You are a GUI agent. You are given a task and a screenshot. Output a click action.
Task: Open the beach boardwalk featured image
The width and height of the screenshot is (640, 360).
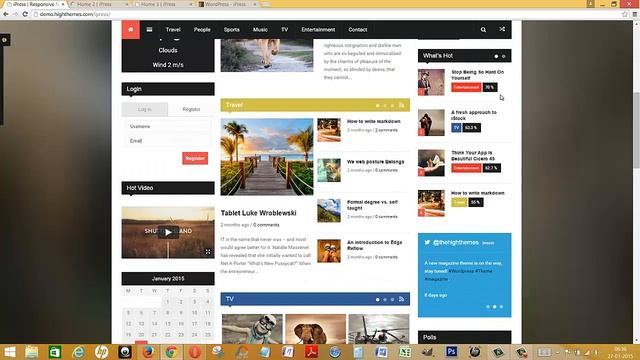[x=267, y=157]
